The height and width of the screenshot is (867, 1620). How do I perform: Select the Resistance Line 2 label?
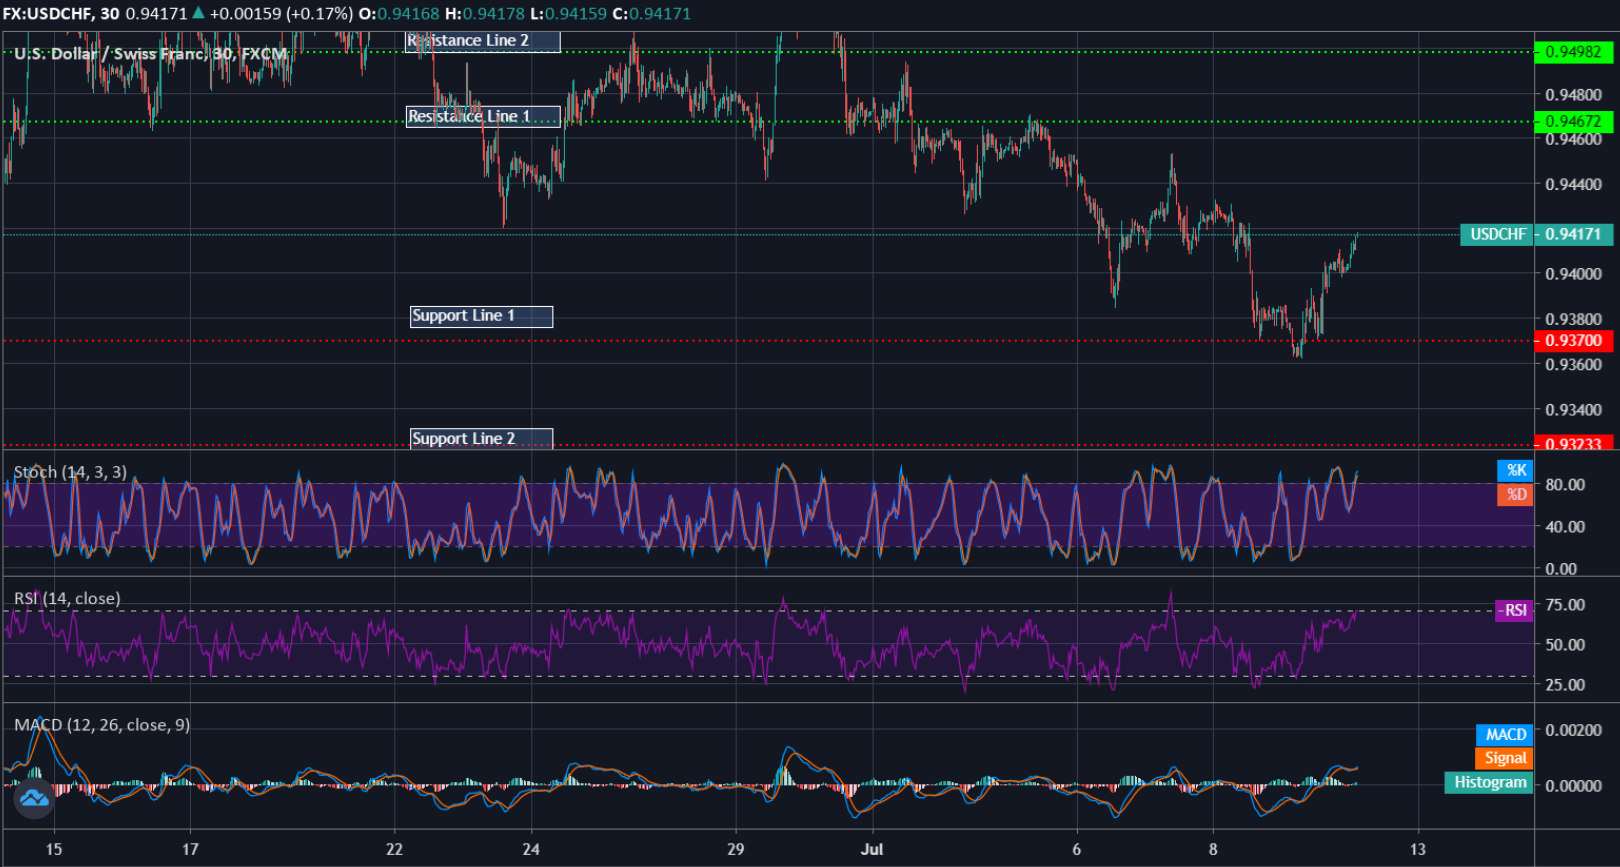pyautogui.click(x=483, y=41)
